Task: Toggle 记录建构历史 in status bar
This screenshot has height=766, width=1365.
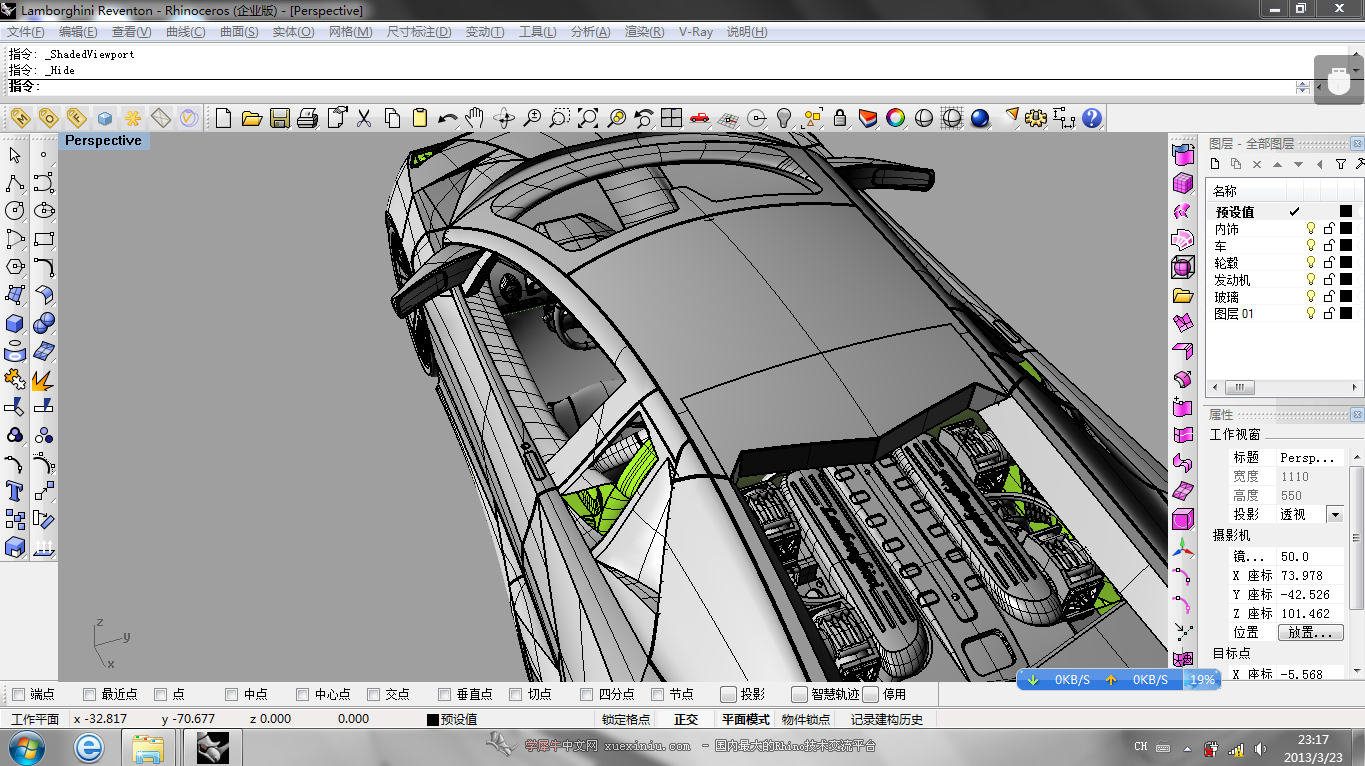Action: click(887, 719)
